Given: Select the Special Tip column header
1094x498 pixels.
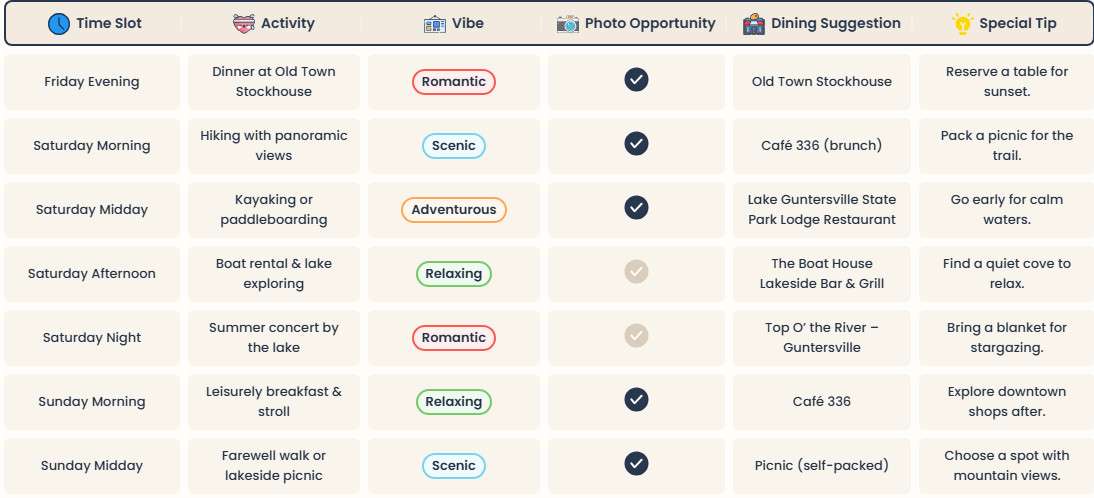Looking at the screenshot, I should pos(1017,24).
